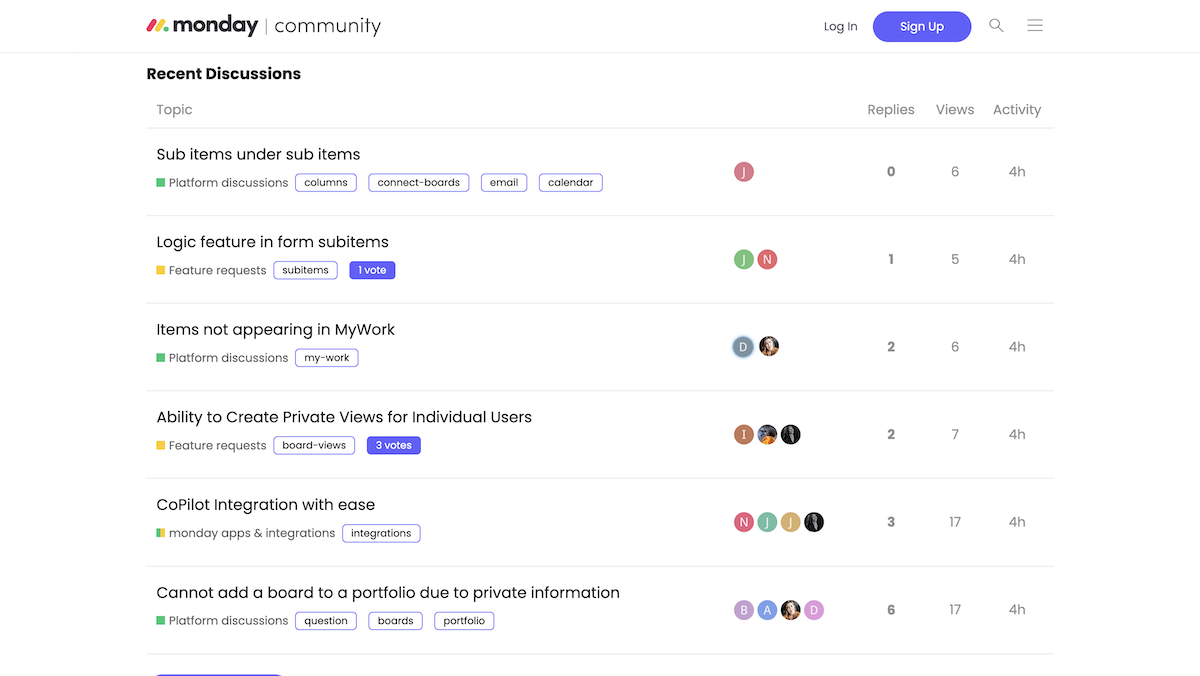Open the 'CoPilot Integration with ease' discussion
Image resolution: width=1200 pixels, height=676 pixels.
(x=265, y=504)
